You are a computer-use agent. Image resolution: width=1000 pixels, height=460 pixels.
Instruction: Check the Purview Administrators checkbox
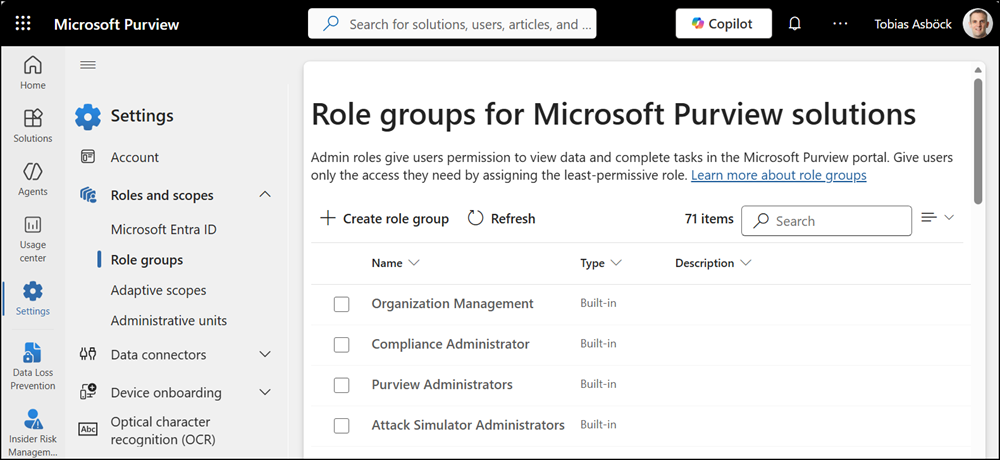click(342, 385)
